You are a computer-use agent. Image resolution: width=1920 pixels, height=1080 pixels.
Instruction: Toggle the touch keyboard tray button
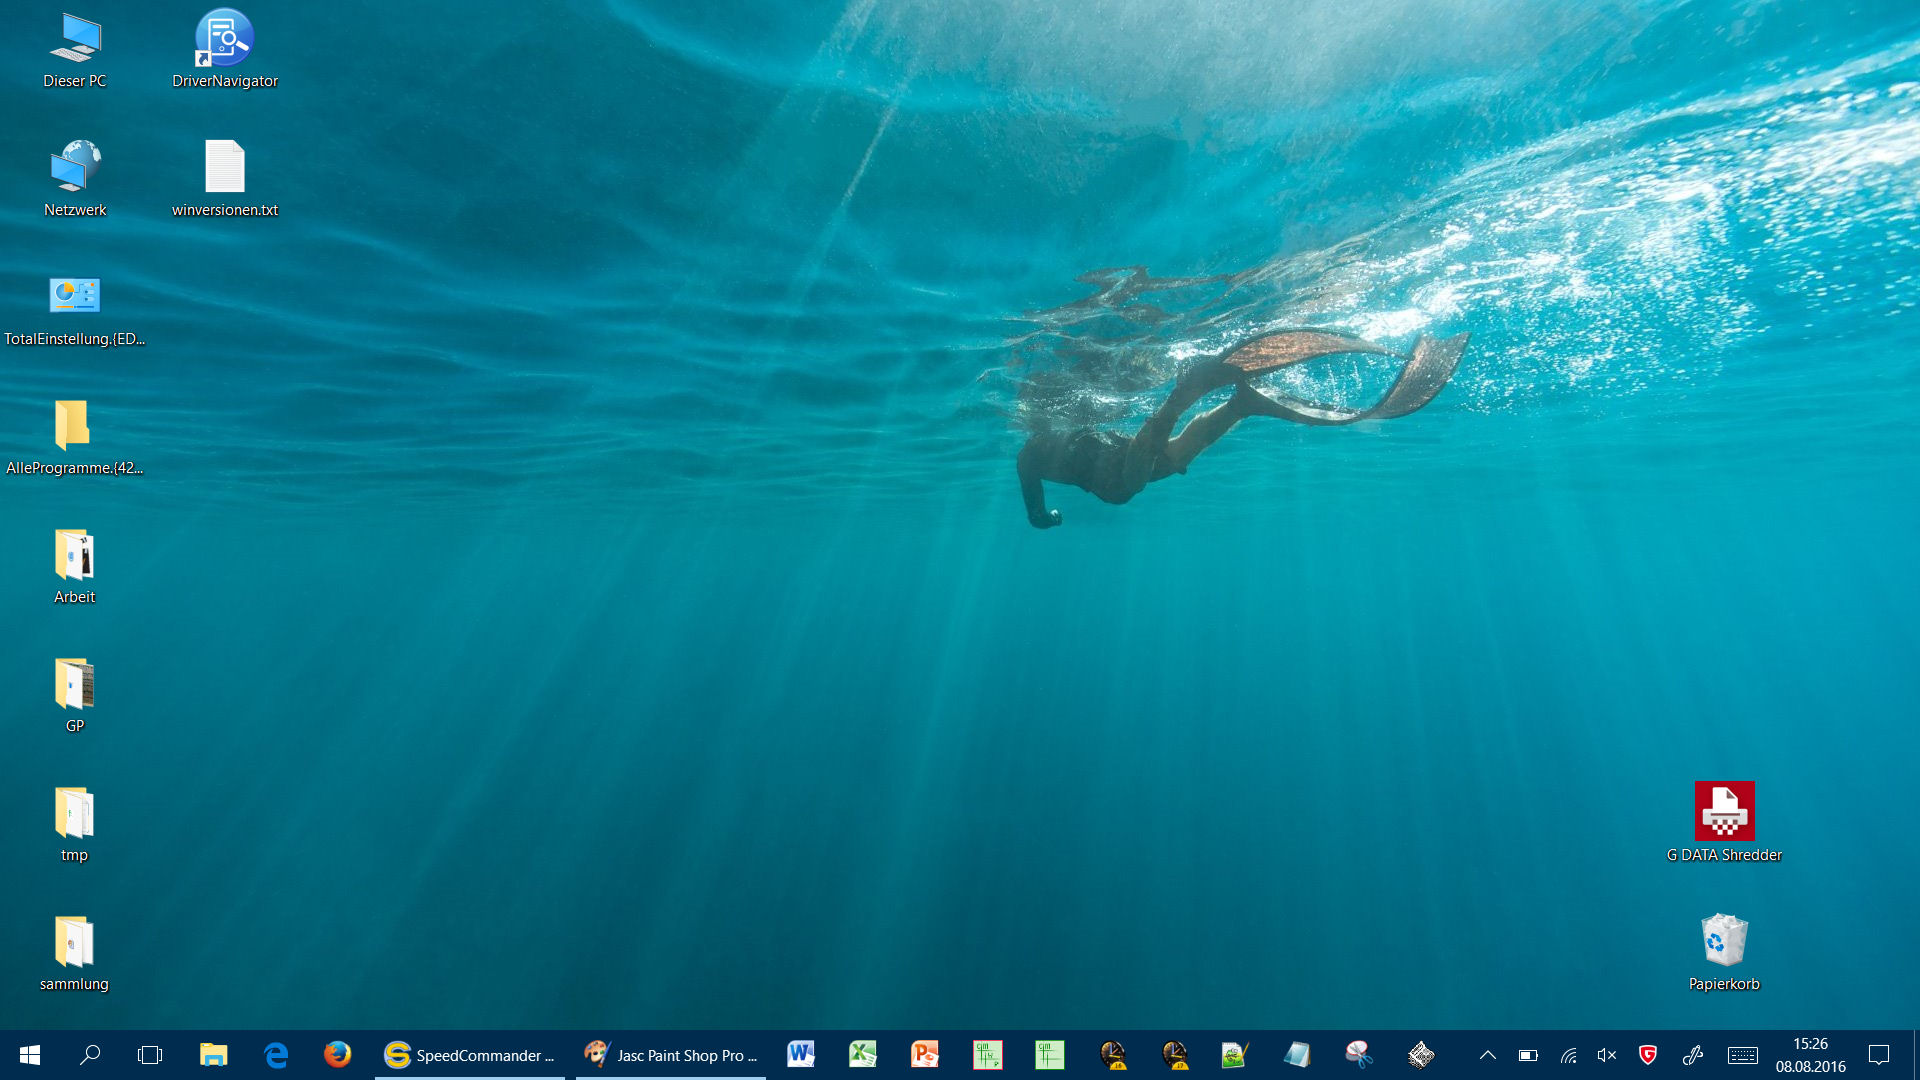[1743, 1055]
